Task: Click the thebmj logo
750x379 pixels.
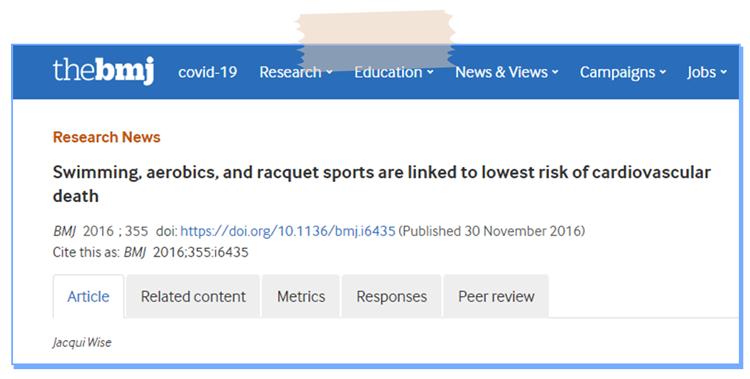Action: 104,71
